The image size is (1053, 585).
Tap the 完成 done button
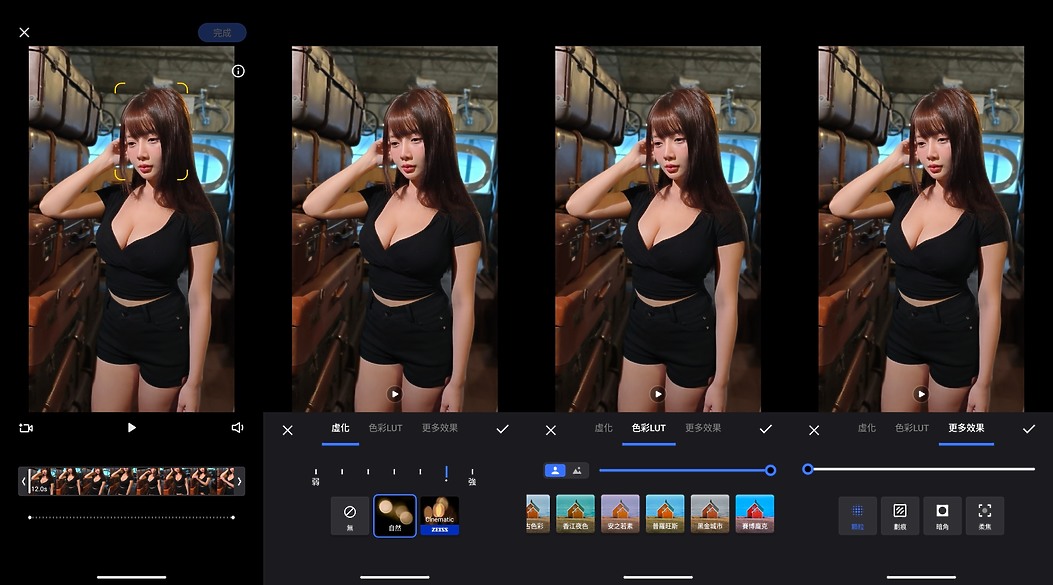coord(222,33)
